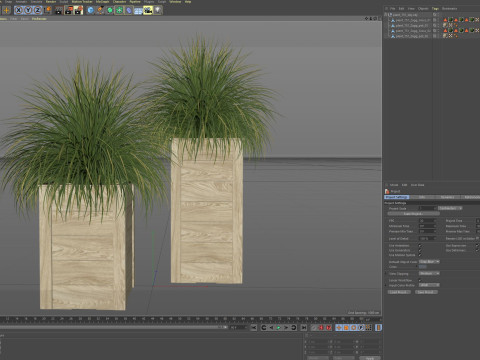Click the Render View clapperboard icon
Viewport: 480px width, 360px height.
pyautogui.click(x=59, y=10)
